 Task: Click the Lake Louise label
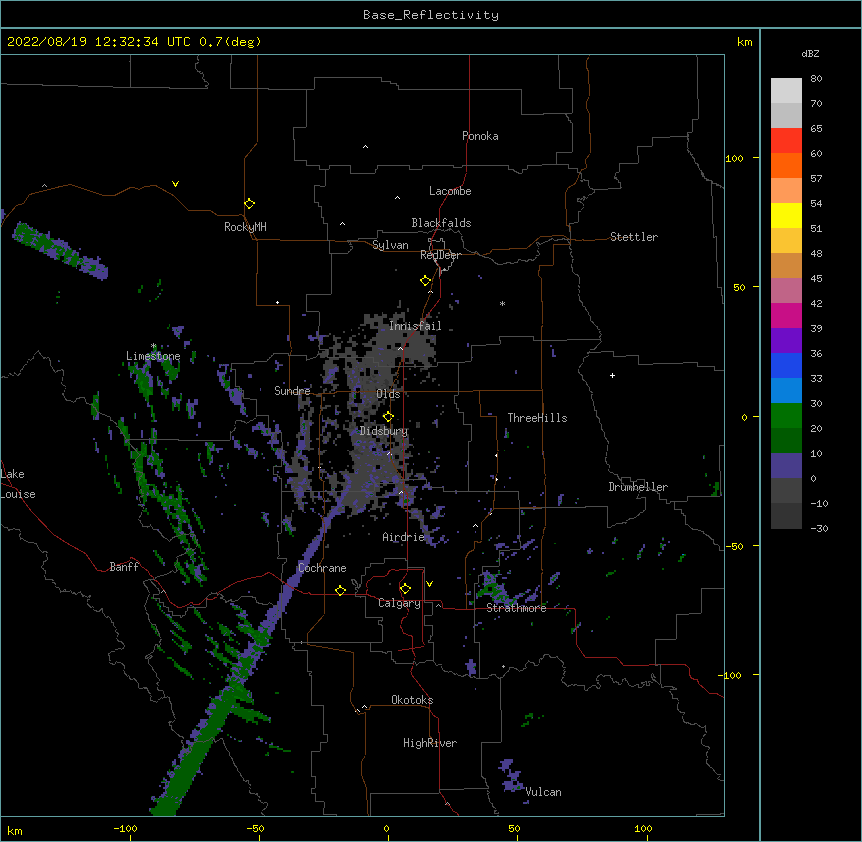coord(18,484)
